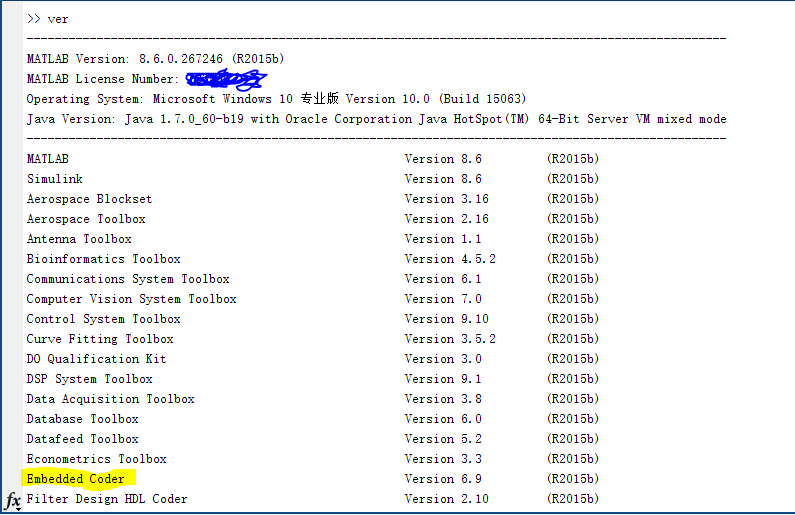Click the 'Econometrics Toolbox' entry
The height and width of the screenshot is (515, 795).
click(96, 459)
